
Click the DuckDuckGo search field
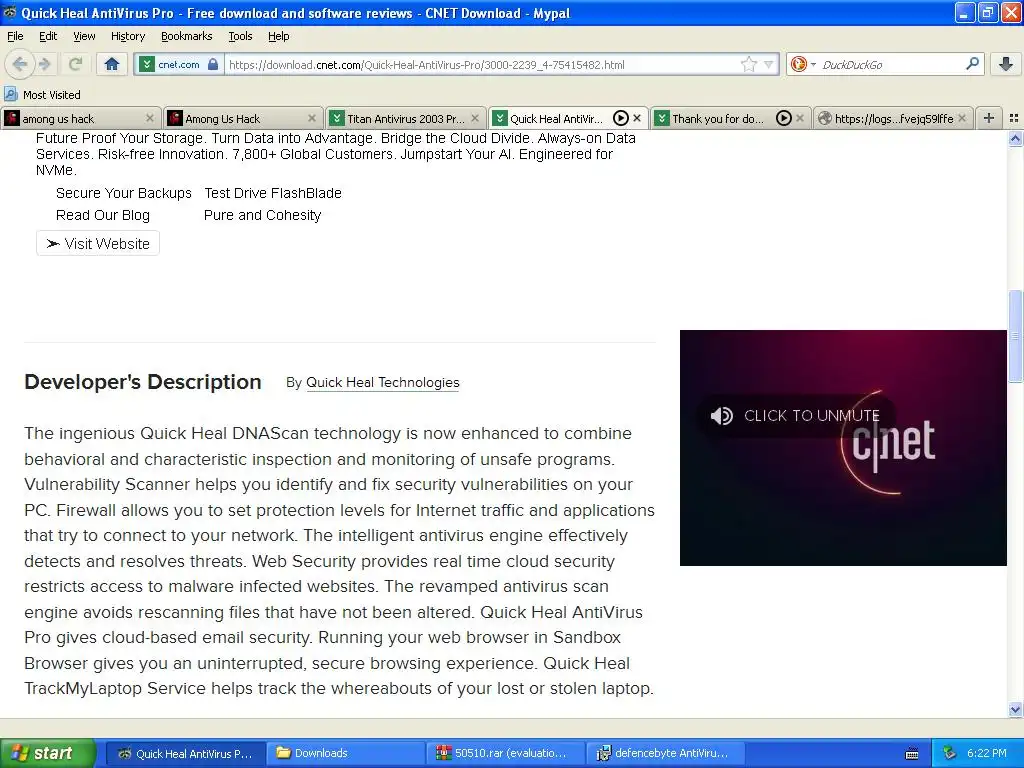[x=891, y=65]
